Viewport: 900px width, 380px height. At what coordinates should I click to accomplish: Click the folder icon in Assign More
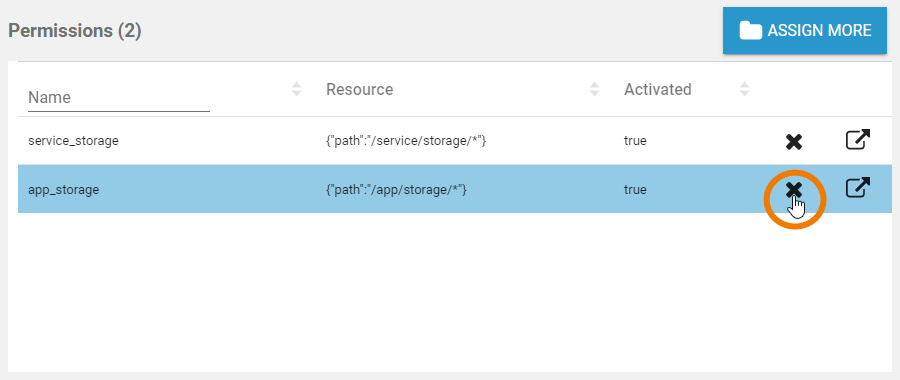click(750, 30)
